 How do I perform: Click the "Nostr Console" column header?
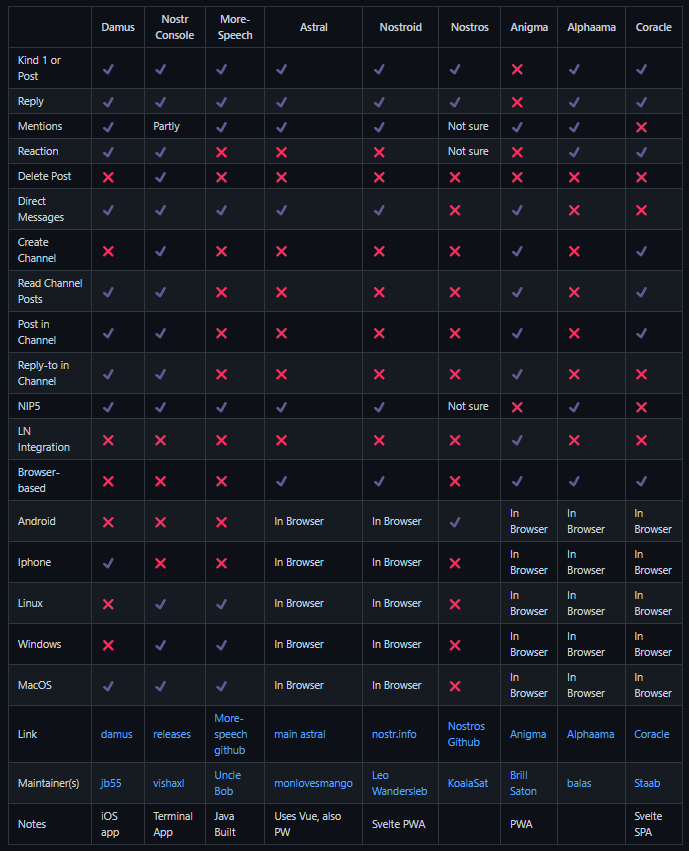(174, 27)
